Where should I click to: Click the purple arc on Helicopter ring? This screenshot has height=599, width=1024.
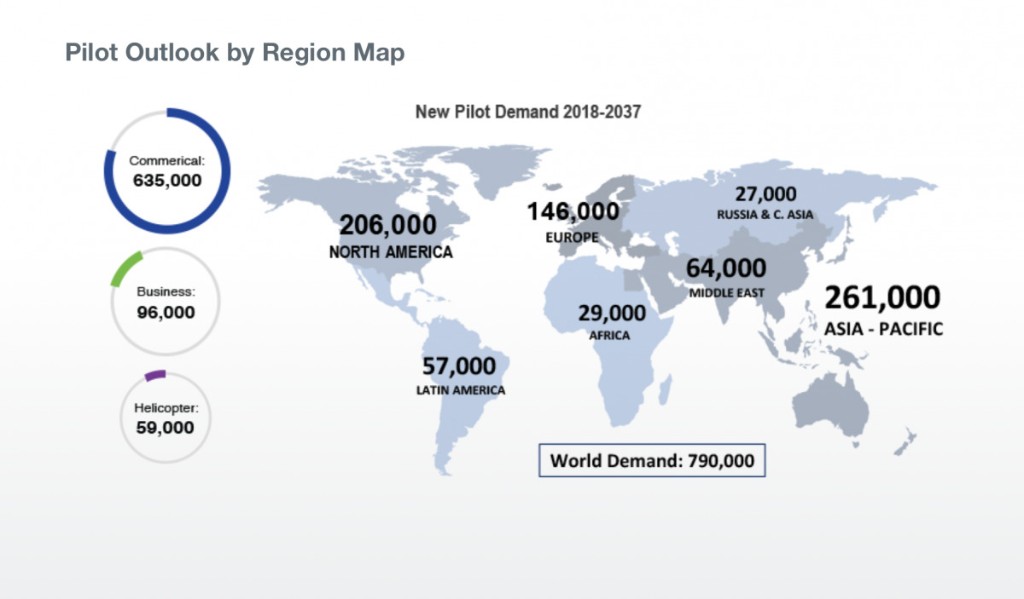coord(155,375)
